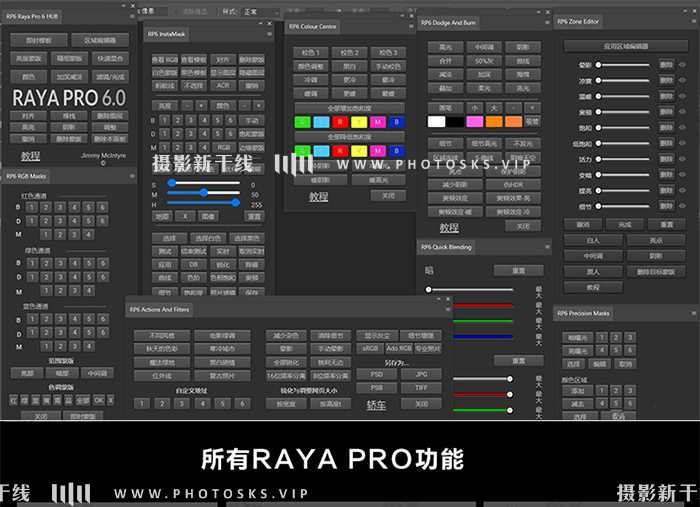Click the sRGB button in Actions And Filters

coord(370,348)
